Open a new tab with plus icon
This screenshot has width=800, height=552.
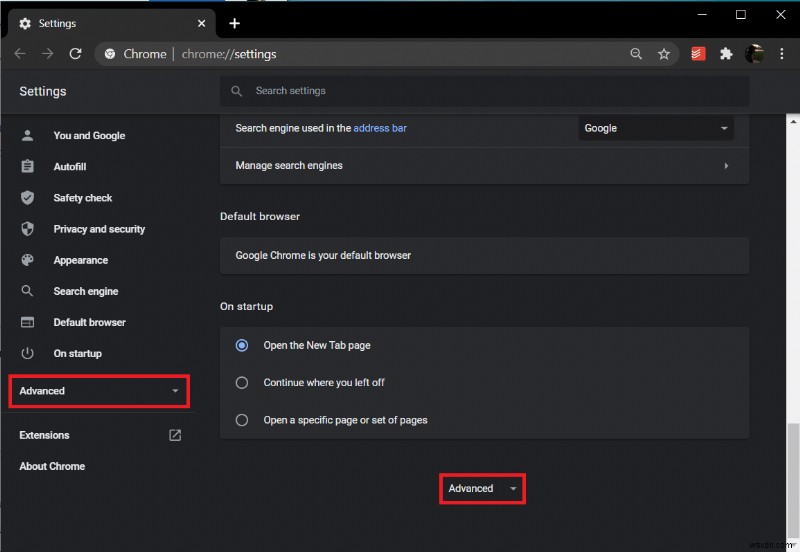(x=234, y=23)
